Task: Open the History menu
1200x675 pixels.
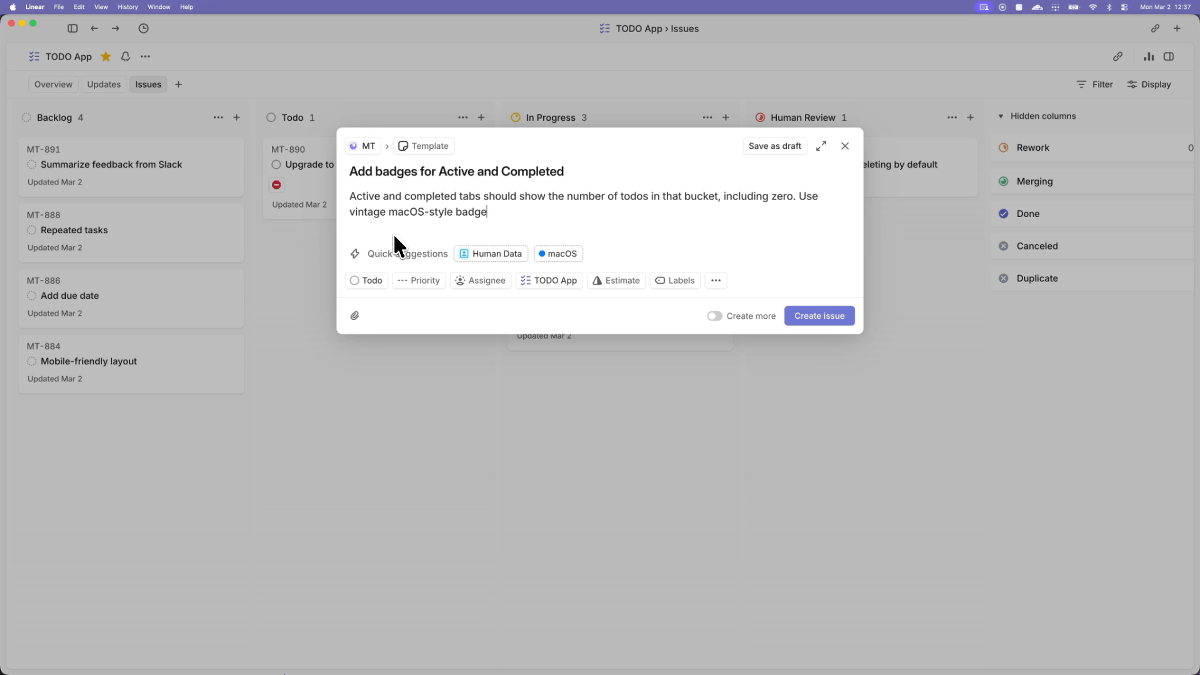Action: pos(128,7)
